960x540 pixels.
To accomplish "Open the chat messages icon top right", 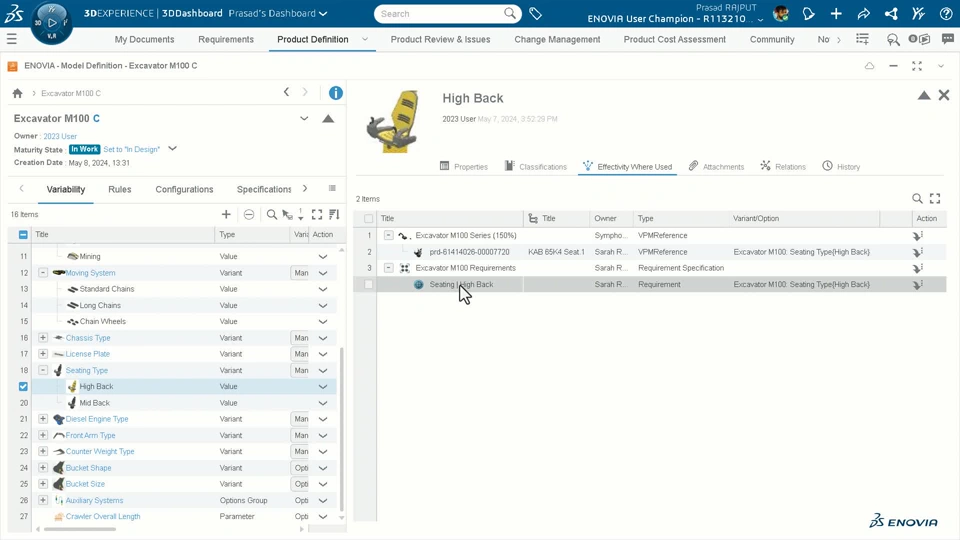I will pyautogui.click(x=948, y=39).
